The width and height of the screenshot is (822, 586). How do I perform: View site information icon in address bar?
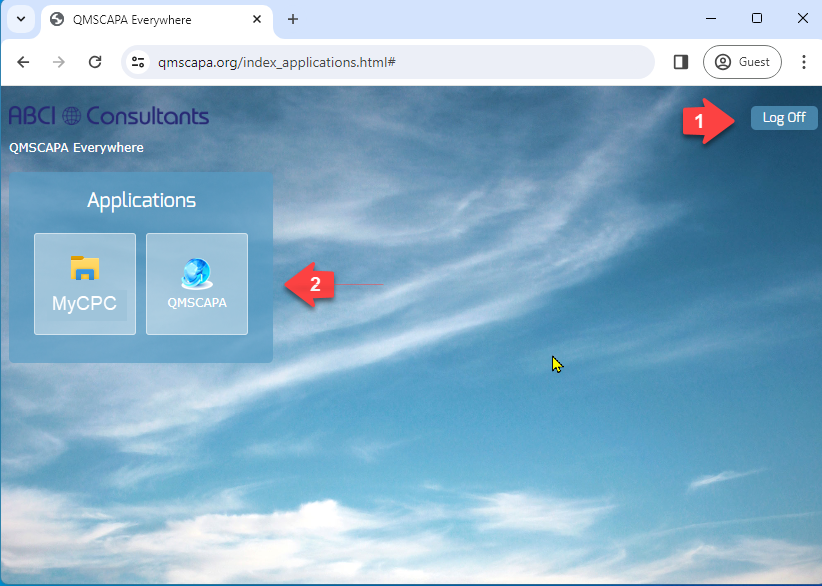[x=138, y=62]
